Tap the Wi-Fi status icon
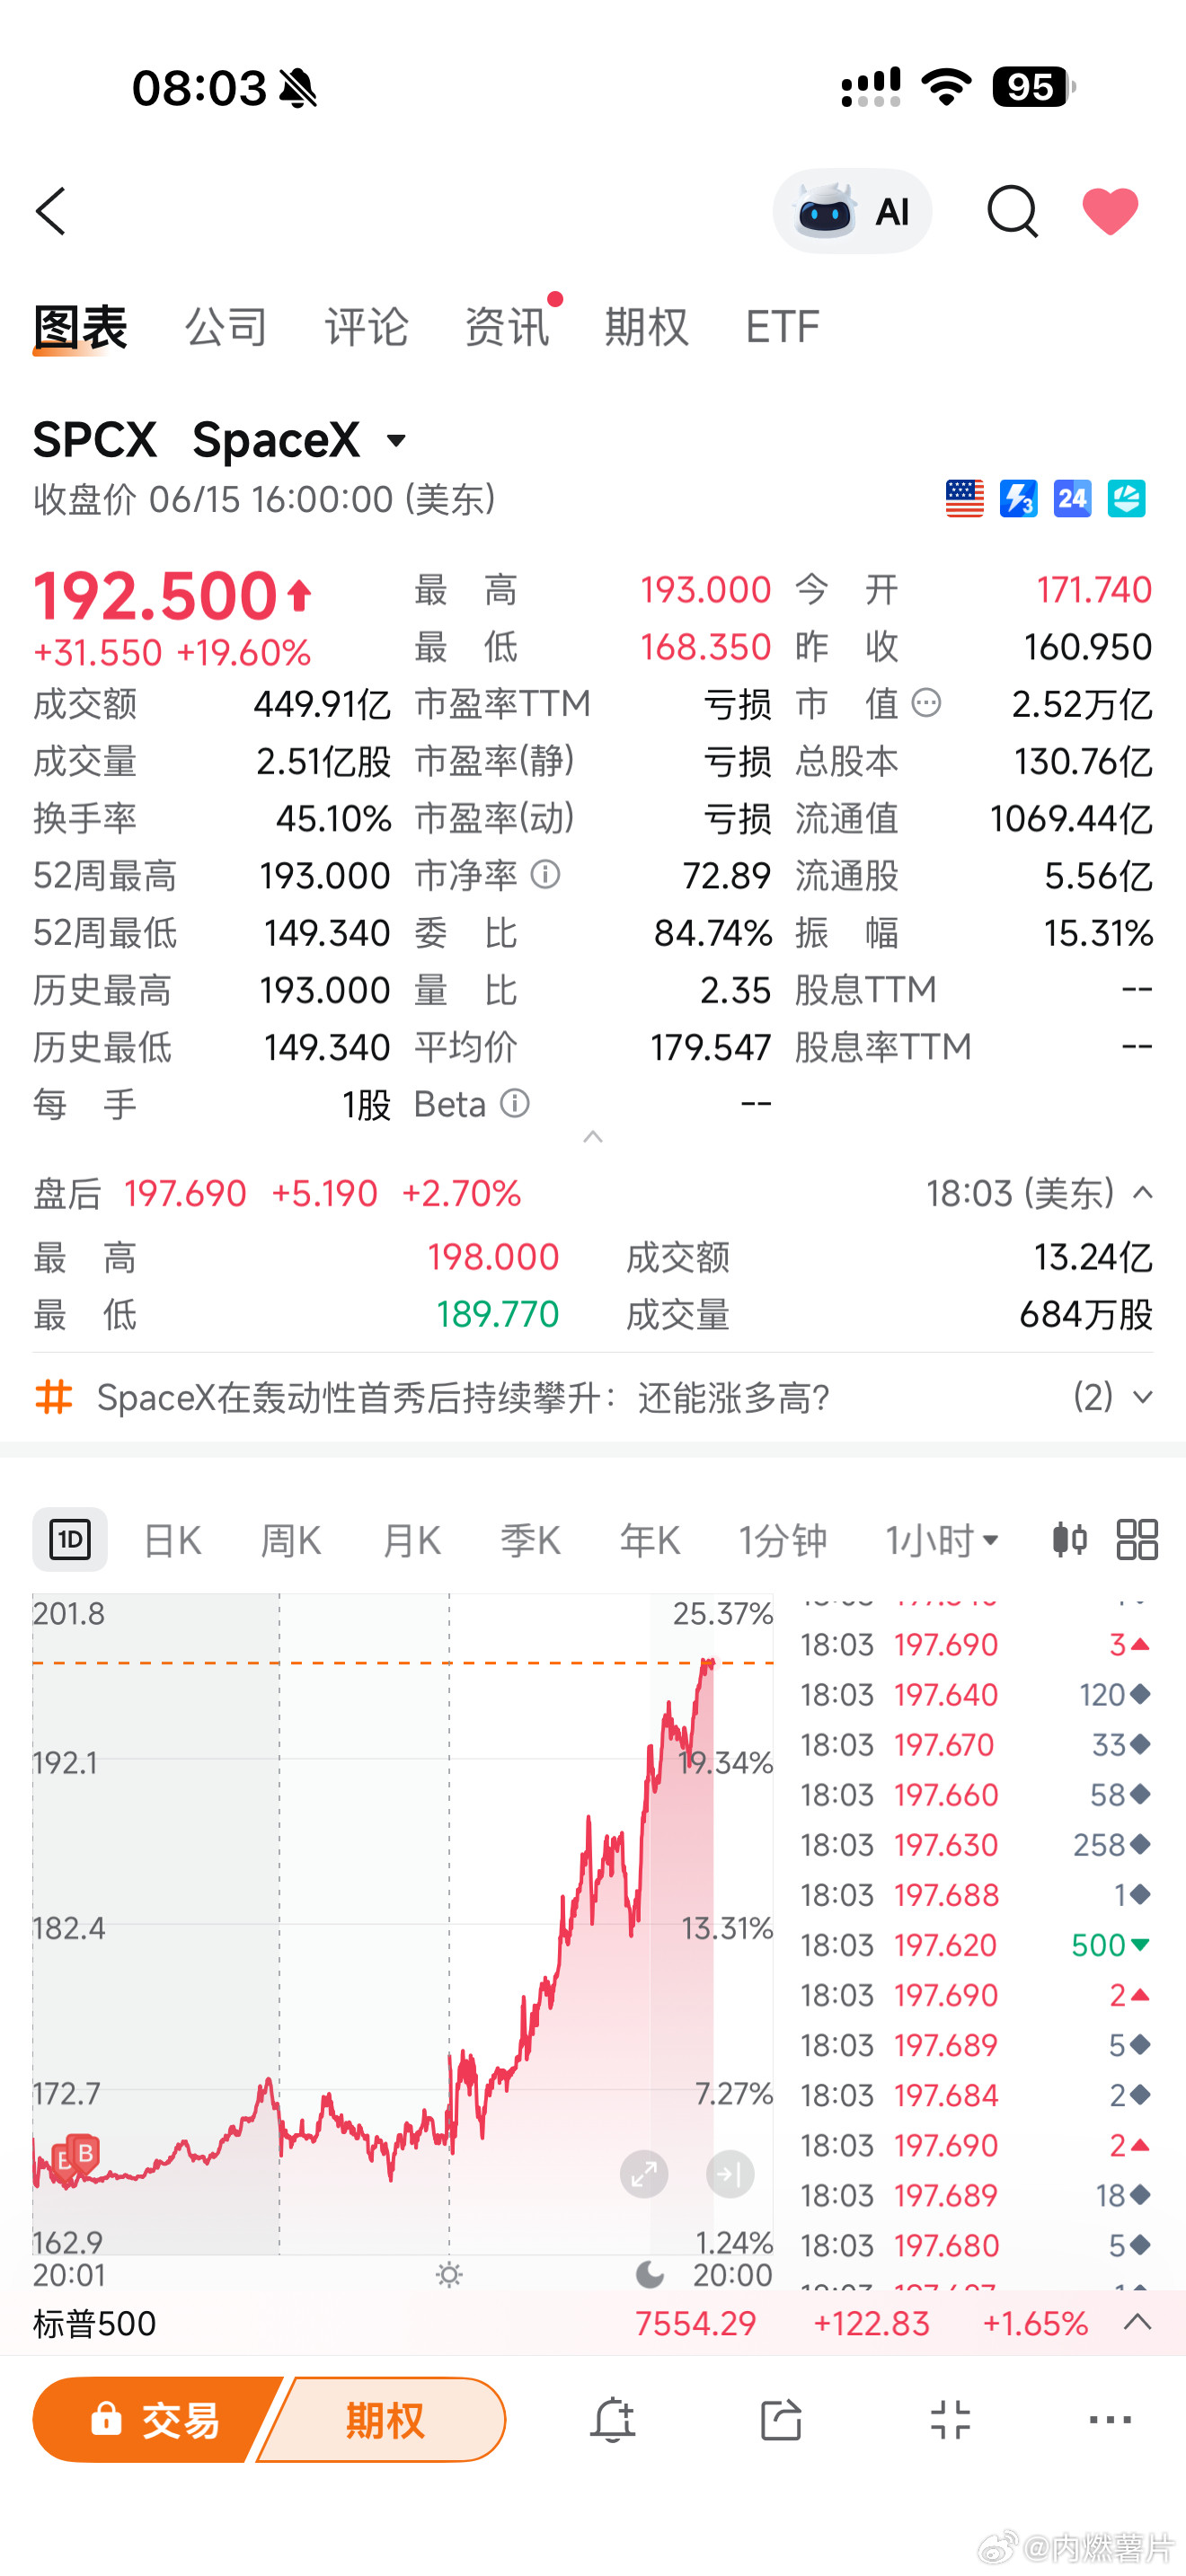Screen dimensions: 1186x2576 coord(947,87)
